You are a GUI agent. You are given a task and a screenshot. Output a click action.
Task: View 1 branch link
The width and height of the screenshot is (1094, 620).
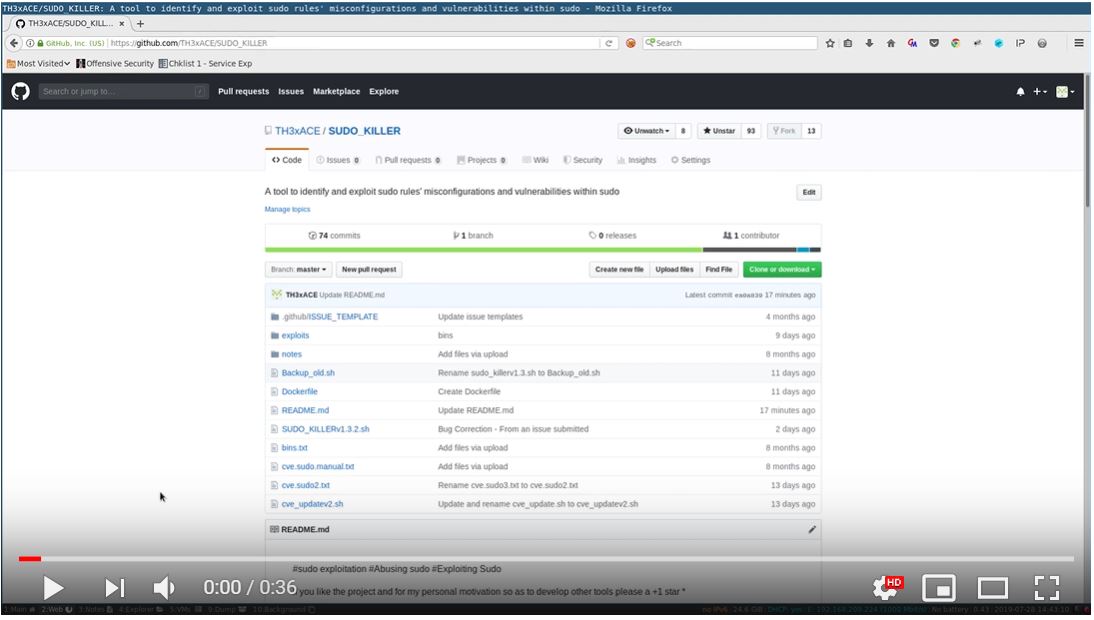tap(473, 236)
